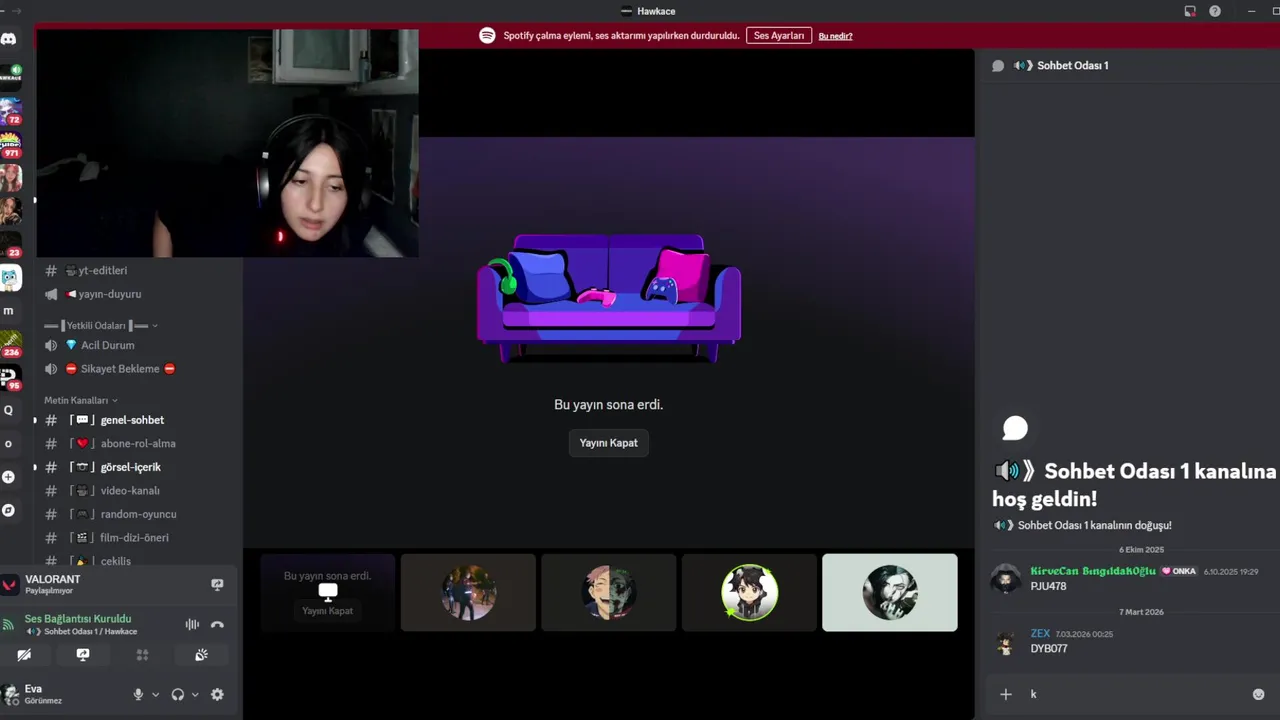Open noise suppression waveform icon
This screenshot has width=1280, height=720.
192,624
